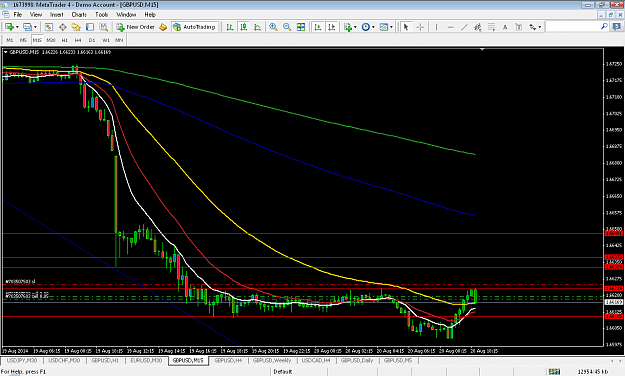Screen dimensions: 625x376
Task: Open the Market Watch panel icon
Action: (x=49, y=27)
